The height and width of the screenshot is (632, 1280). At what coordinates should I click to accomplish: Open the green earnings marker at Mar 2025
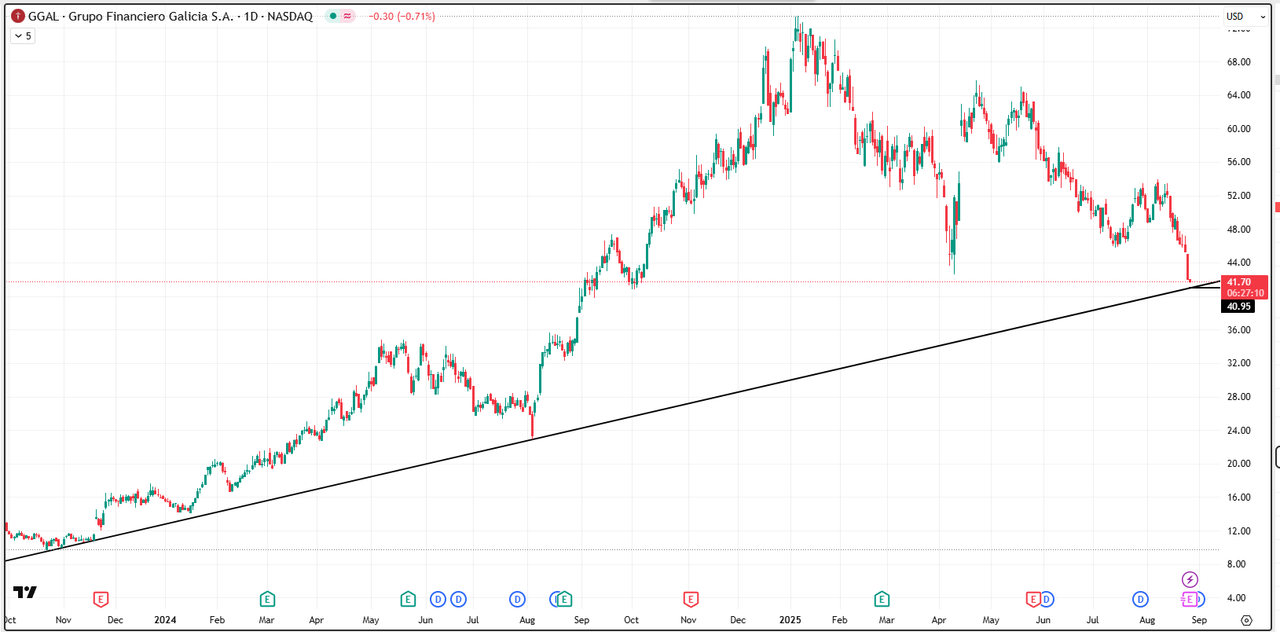tap(882, 599)
